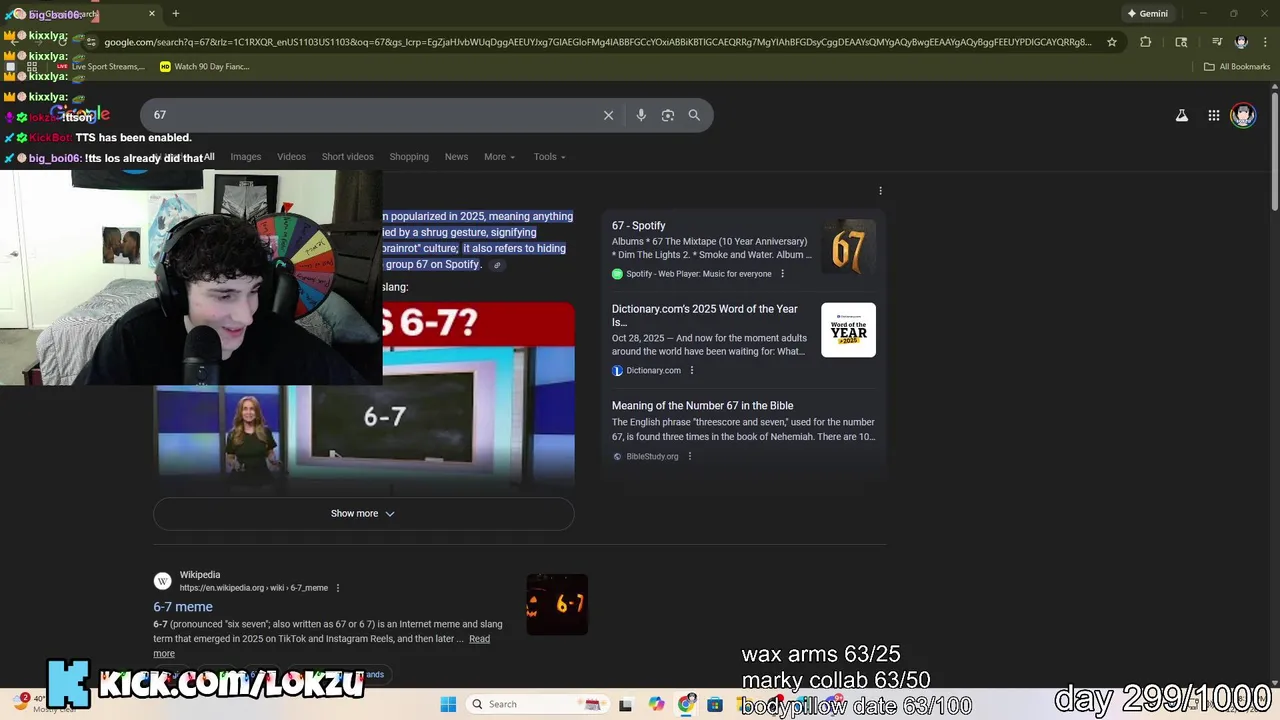Switch to the Shopping tab
The height and width of the screenshot is (720, 1280).
pos(409,157)
